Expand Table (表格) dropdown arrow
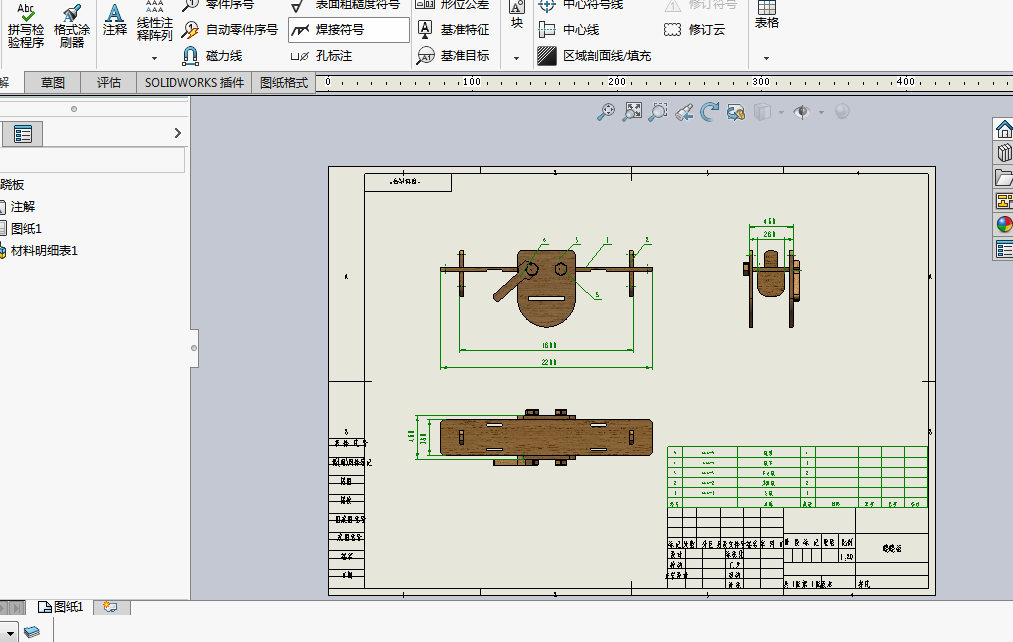 pyautogui.click(x=766, y=59)
